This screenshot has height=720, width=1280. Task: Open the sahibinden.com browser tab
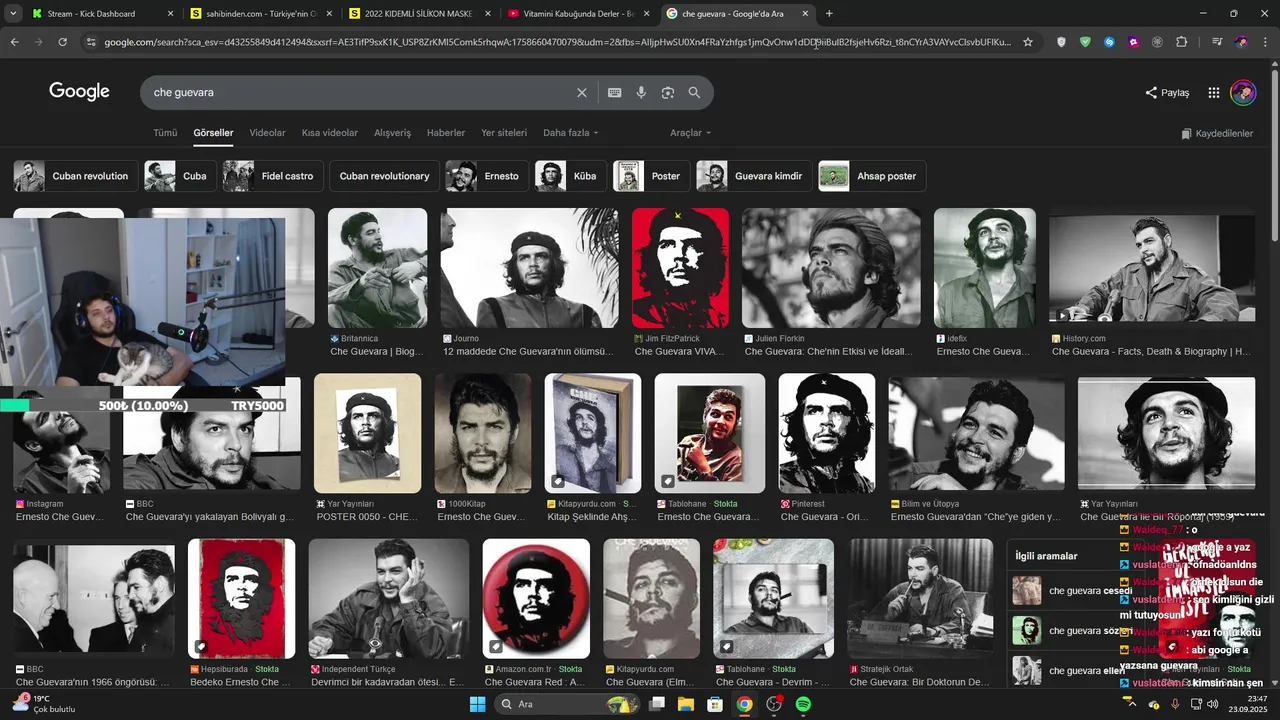262,14
